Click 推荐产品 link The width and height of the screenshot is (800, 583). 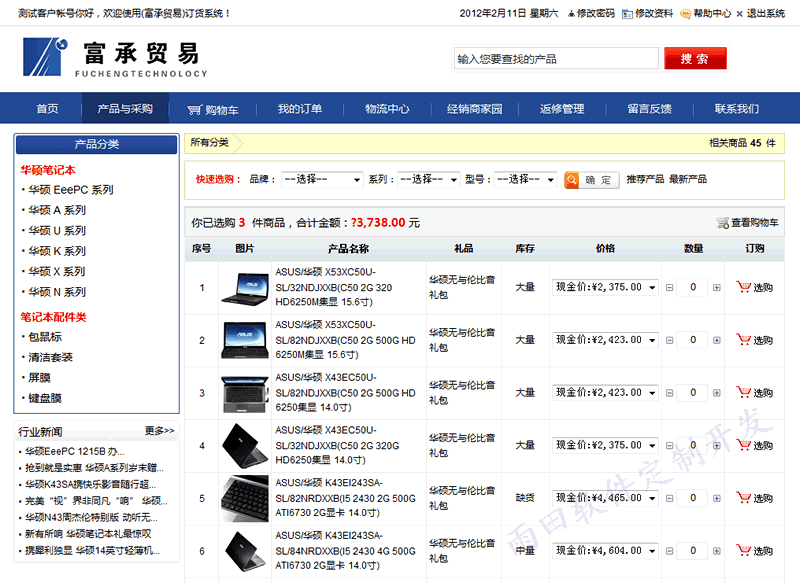pyautogui.click(x=645, y=179)
